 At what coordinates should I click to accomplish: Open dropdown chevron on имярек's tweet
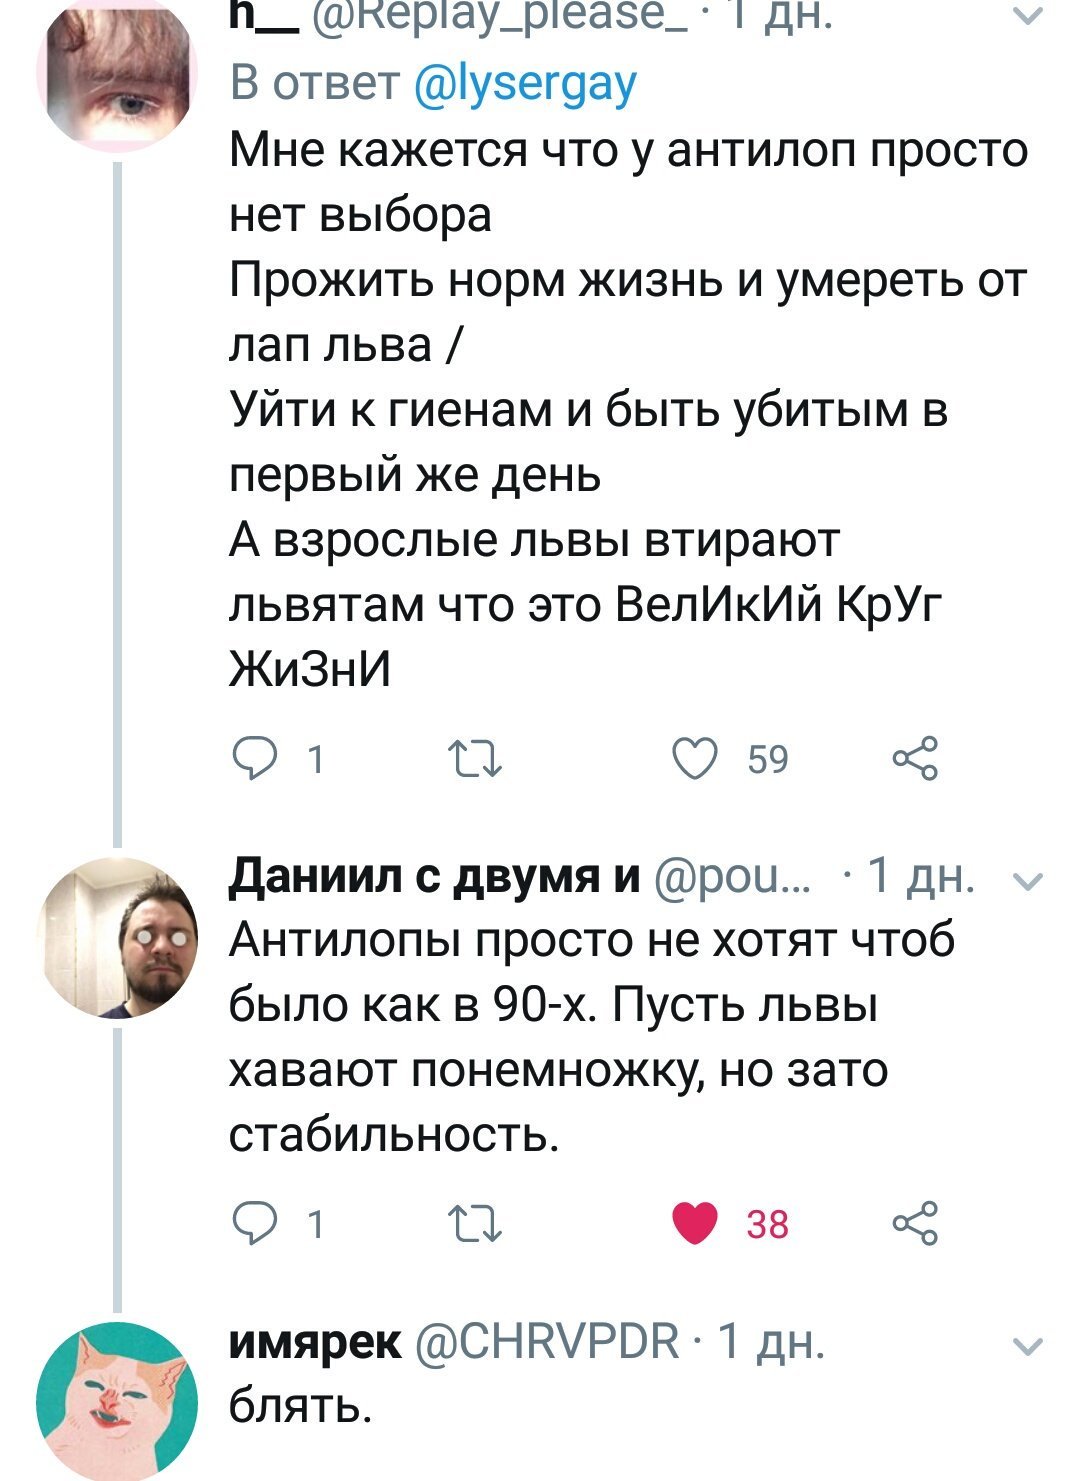(1028, 1346)
